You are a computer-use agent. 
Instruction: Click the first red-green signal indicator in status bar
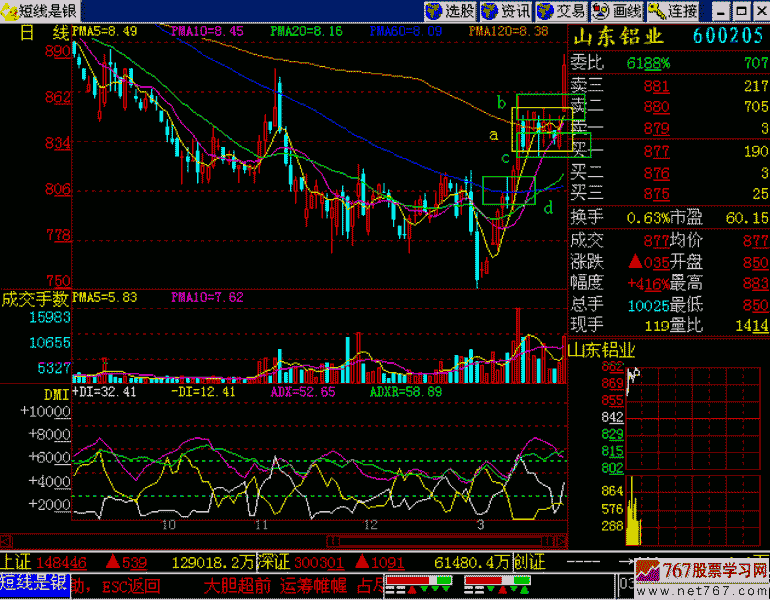coord(412,583)
